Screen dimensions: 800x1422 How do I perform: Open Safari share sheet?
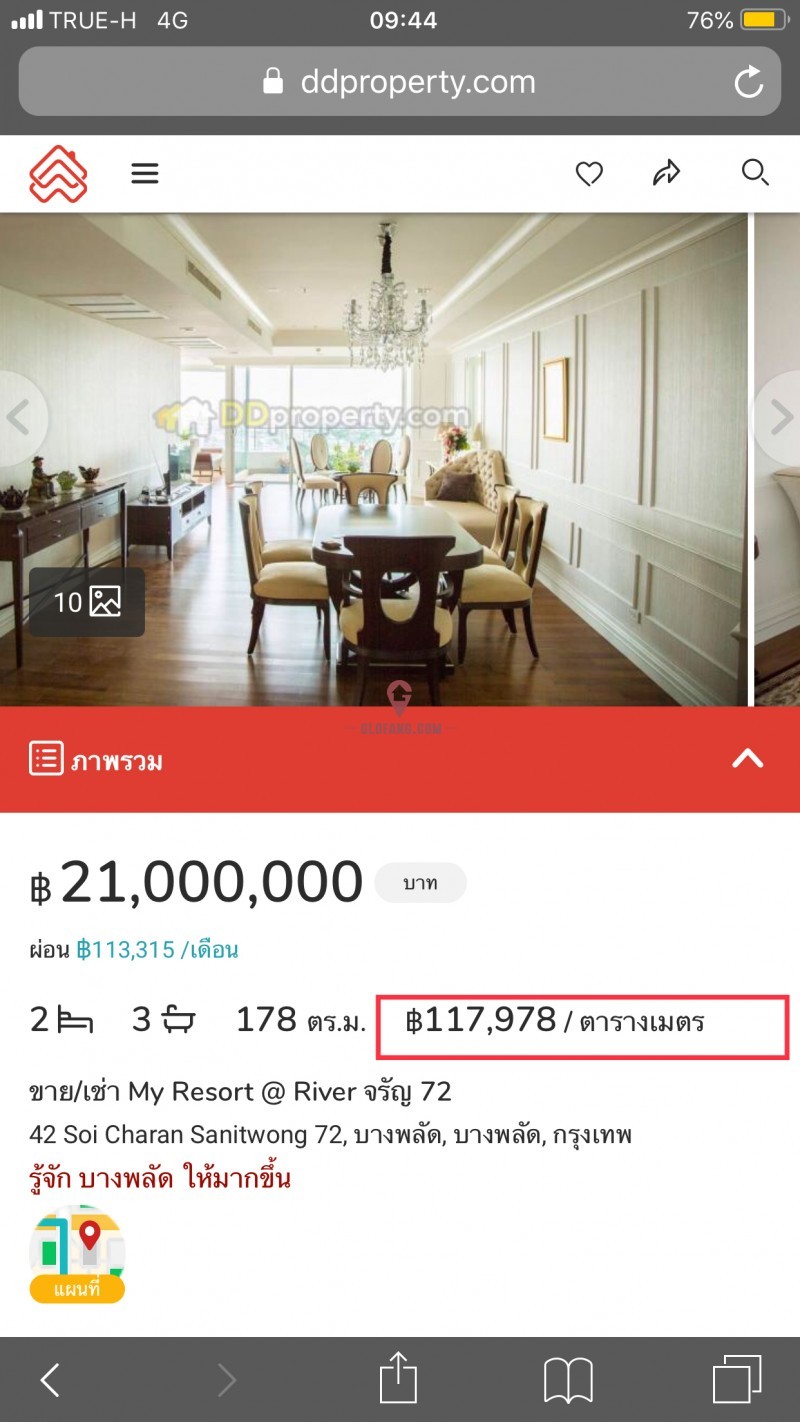coord(398,1378)
